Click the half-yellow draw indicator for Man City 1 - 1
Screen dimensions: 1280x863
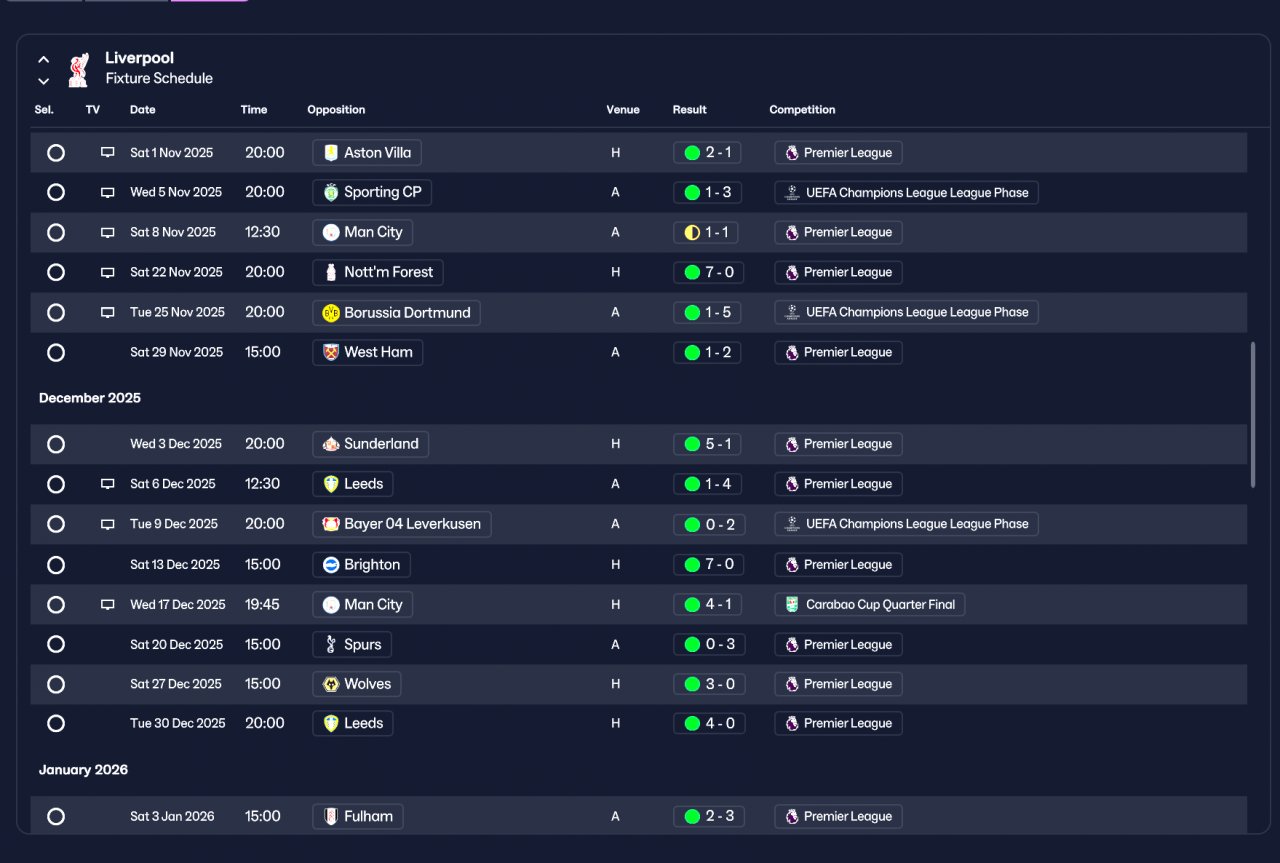tap(692, 232)
